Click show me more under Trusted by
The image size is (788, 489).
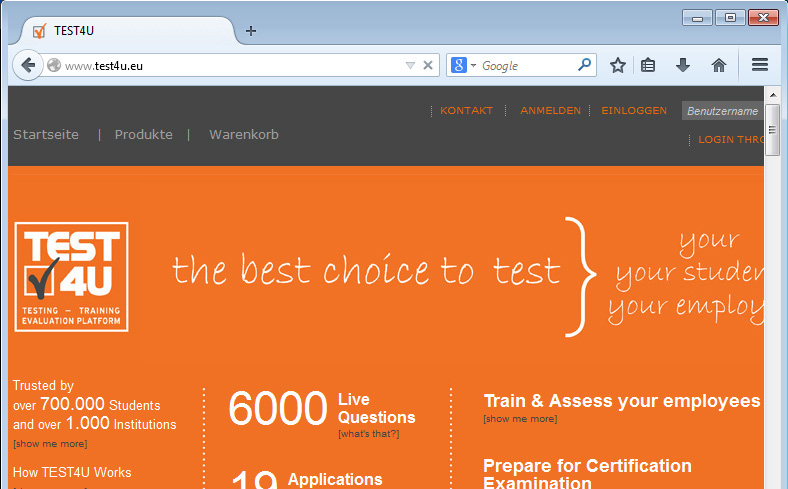pyautogui.click(x=50, y=444)
